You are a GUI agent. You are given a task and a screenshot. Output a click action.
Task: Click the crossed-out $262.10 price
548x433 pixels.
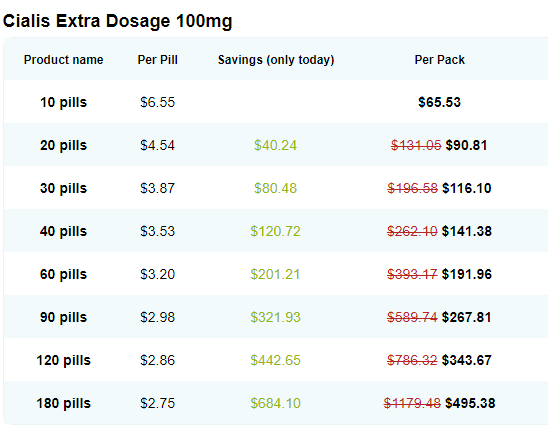[x=412, y=231]
